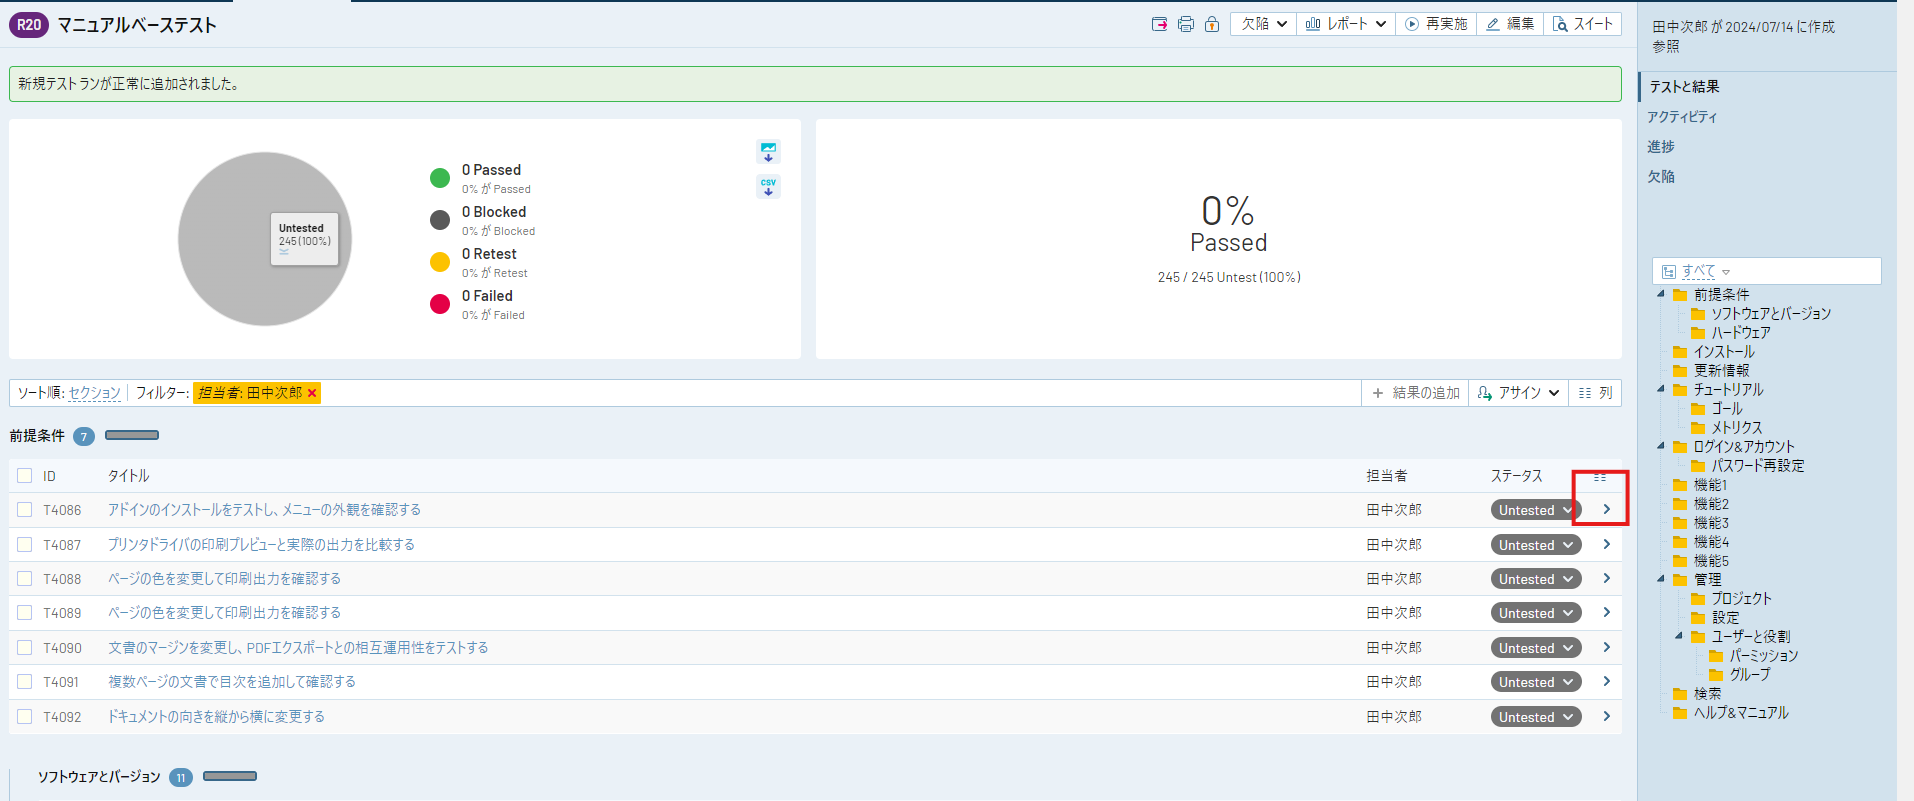
Task: Click the 再実施 button
Action: click(x=1436, y=24)
